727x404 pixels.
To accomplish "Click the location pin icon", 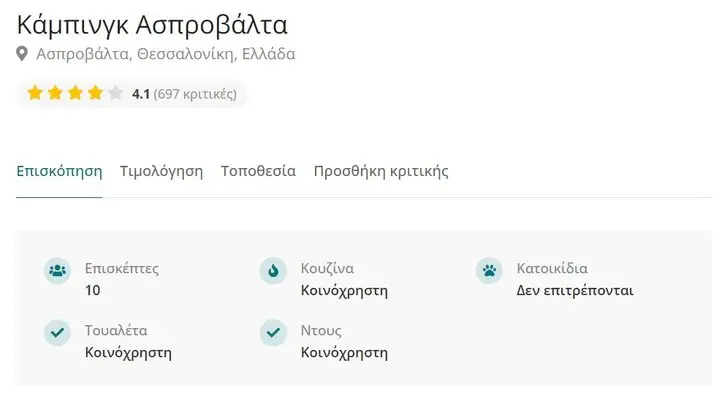I will [x=22, y=54].
